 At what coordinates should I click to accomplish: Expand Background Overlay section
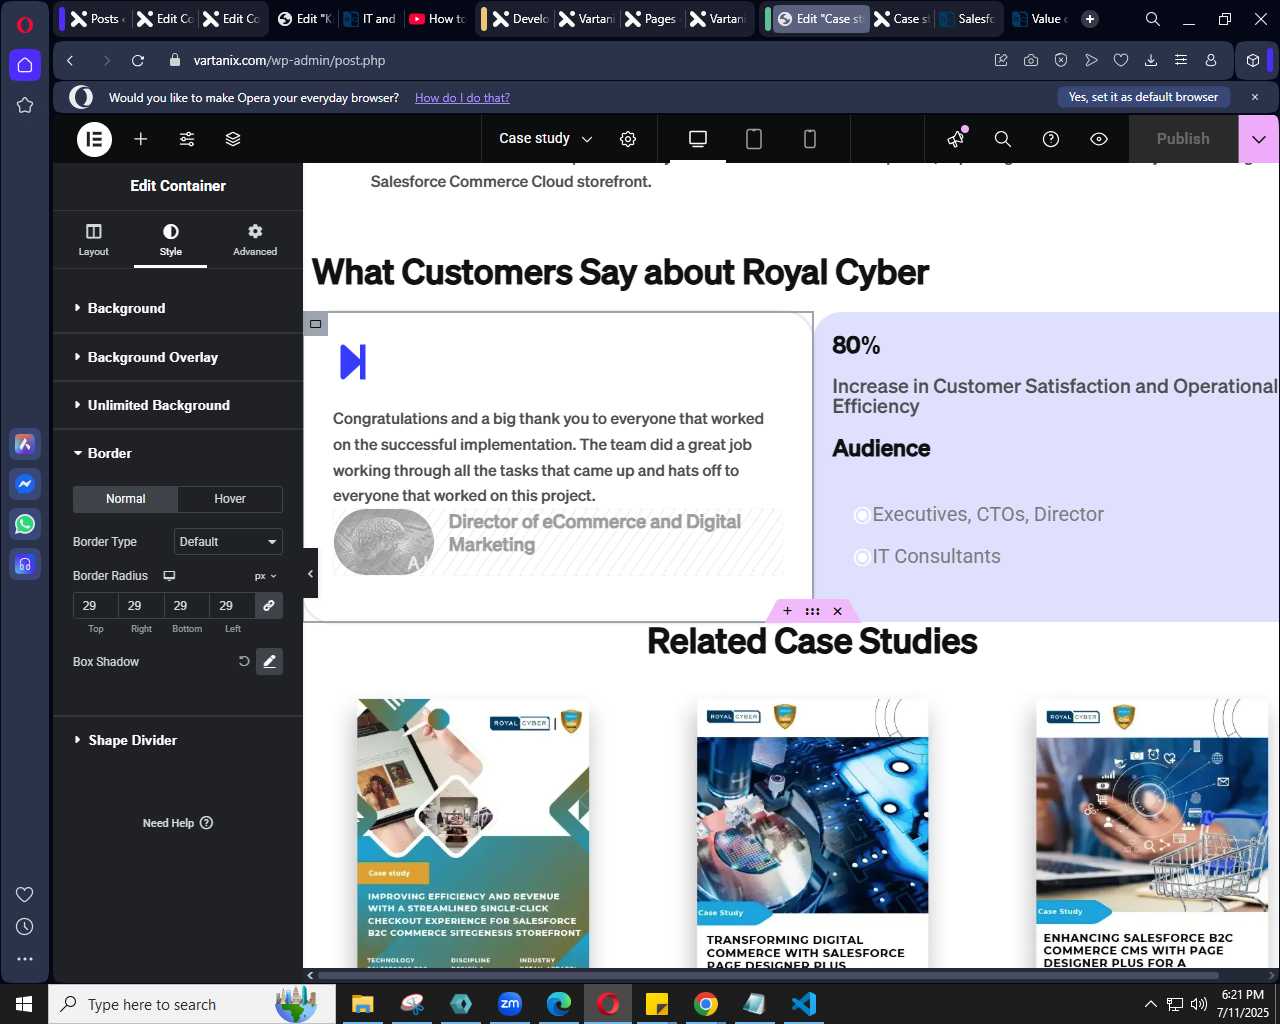(x=178, y=357)
